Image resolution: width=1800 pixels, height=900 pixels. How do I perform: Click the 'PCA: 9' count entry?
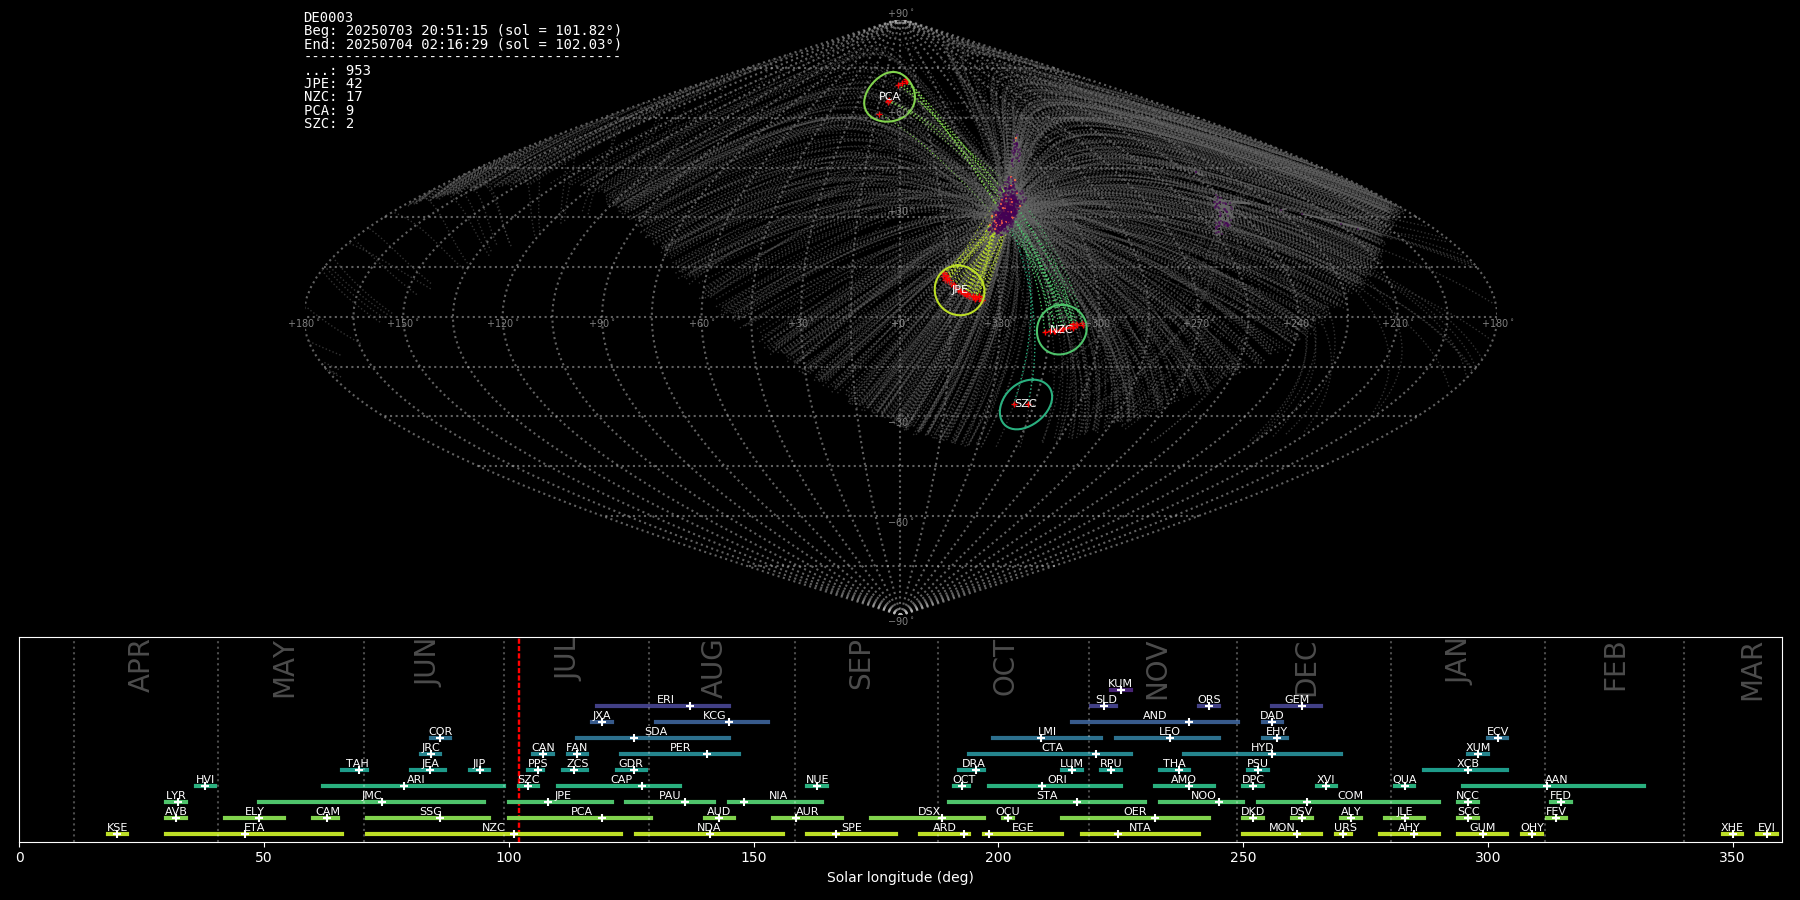[329, 110]
